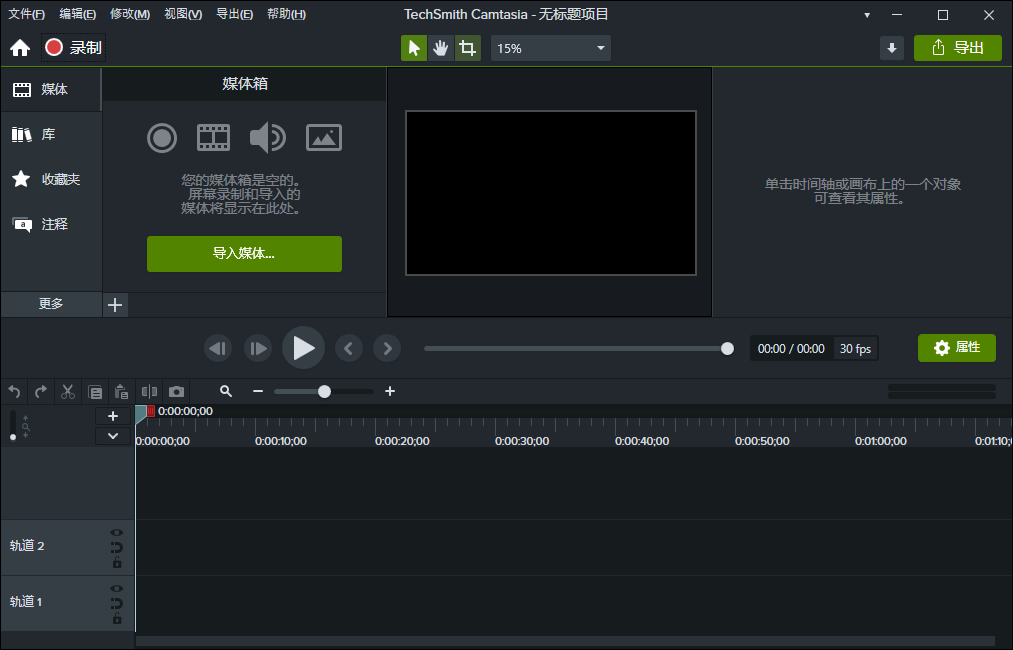Screen dimensions: 1013x650
Task: Go to the Home screen icon
Action: (20, 48)
